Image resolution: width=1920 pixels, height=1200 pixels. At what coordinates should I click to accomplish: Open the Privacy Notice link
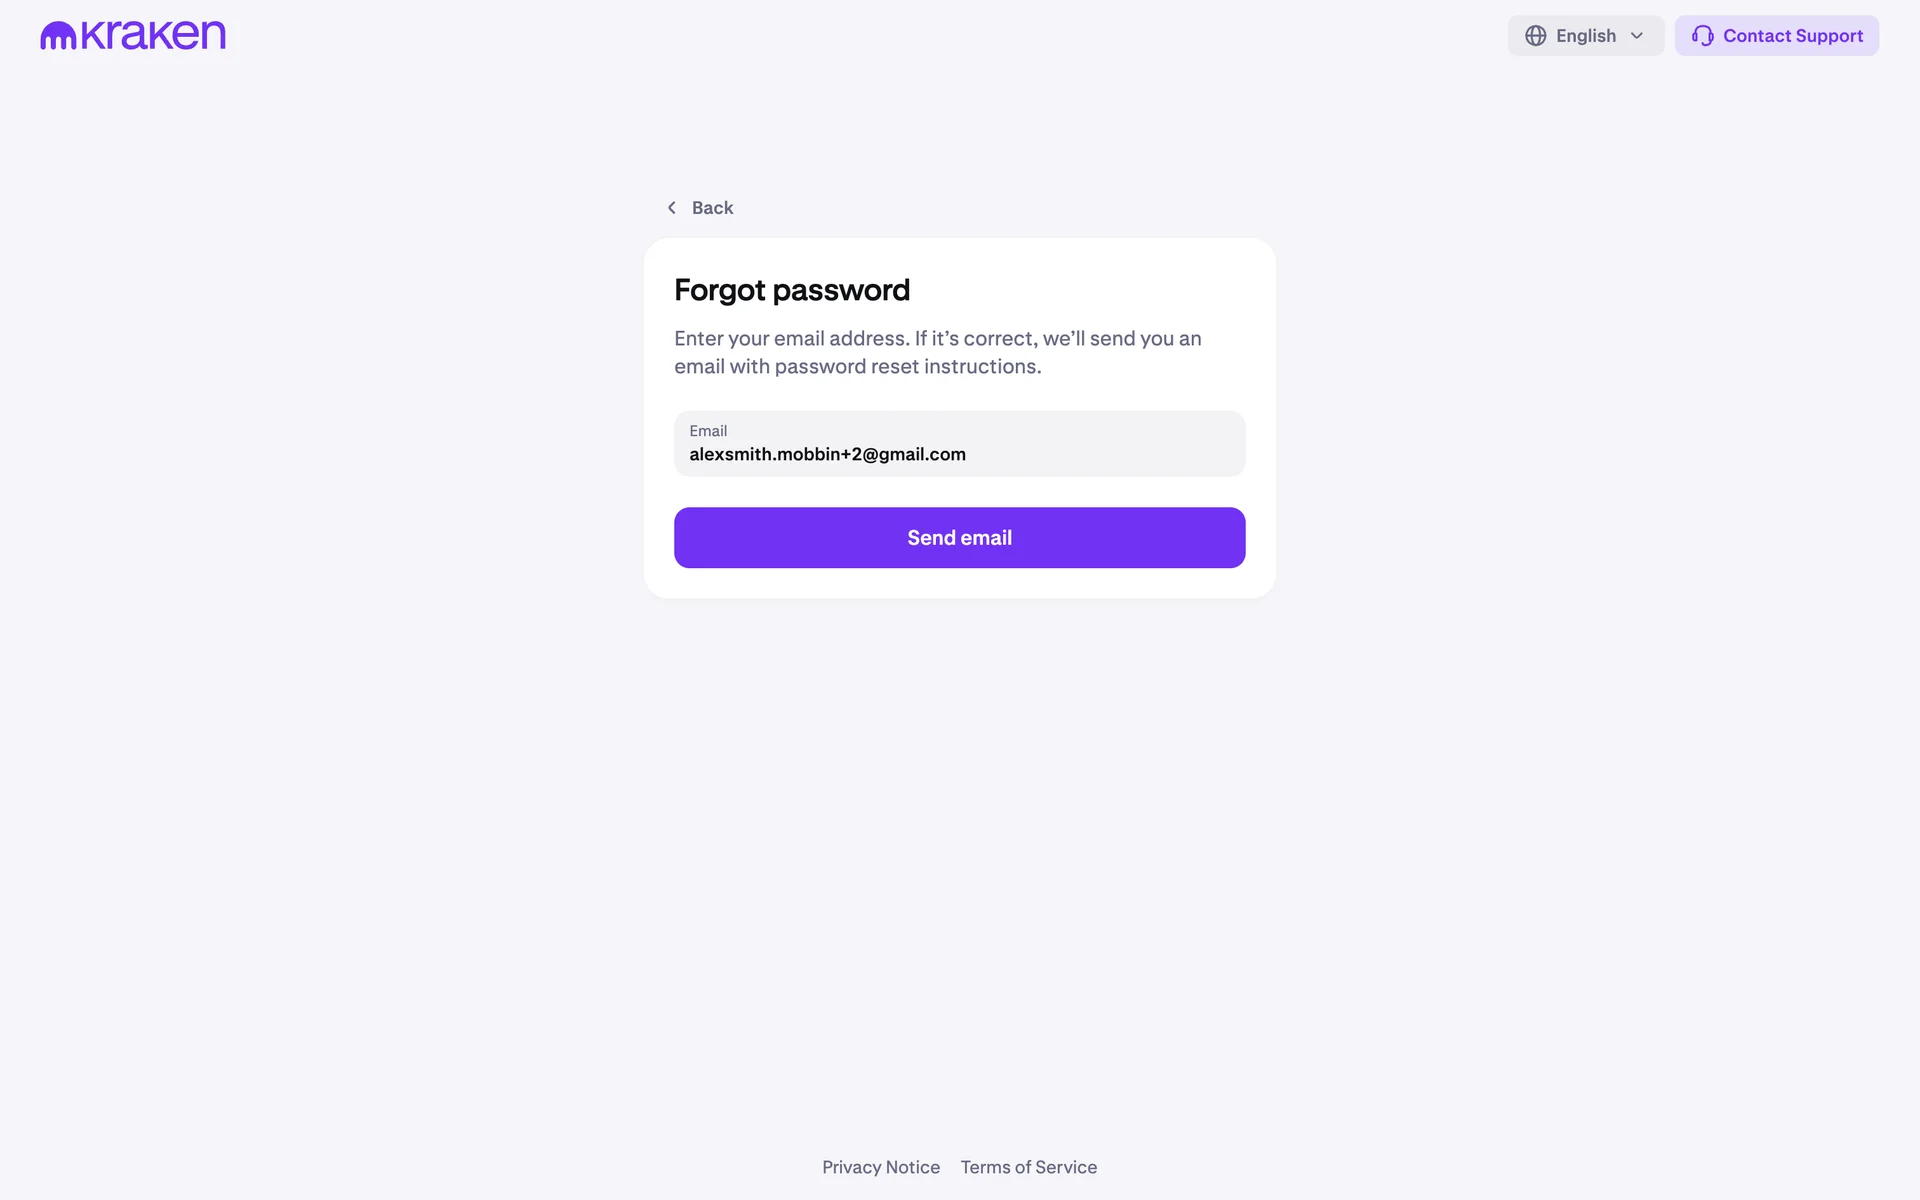point(880,1167)
